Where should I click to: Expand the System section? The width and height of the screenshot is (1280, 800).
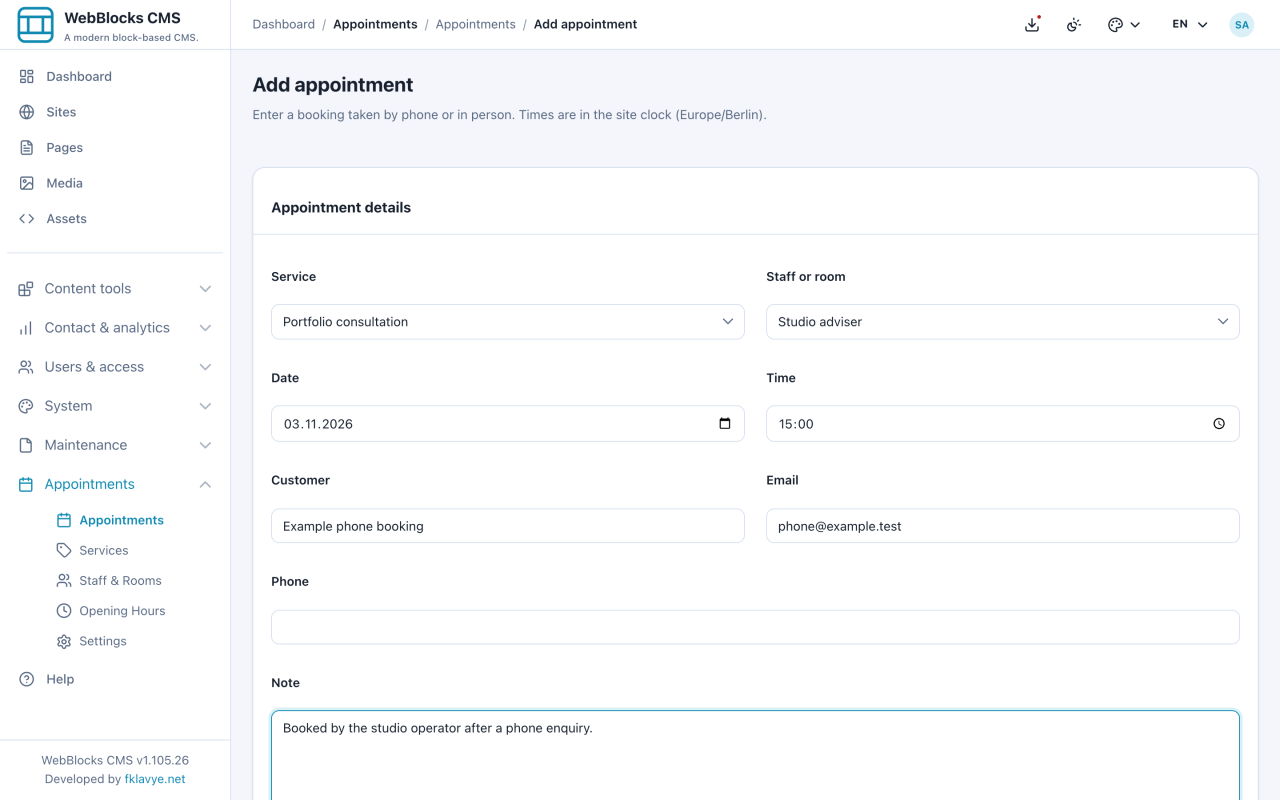click(x=115, y=406)
